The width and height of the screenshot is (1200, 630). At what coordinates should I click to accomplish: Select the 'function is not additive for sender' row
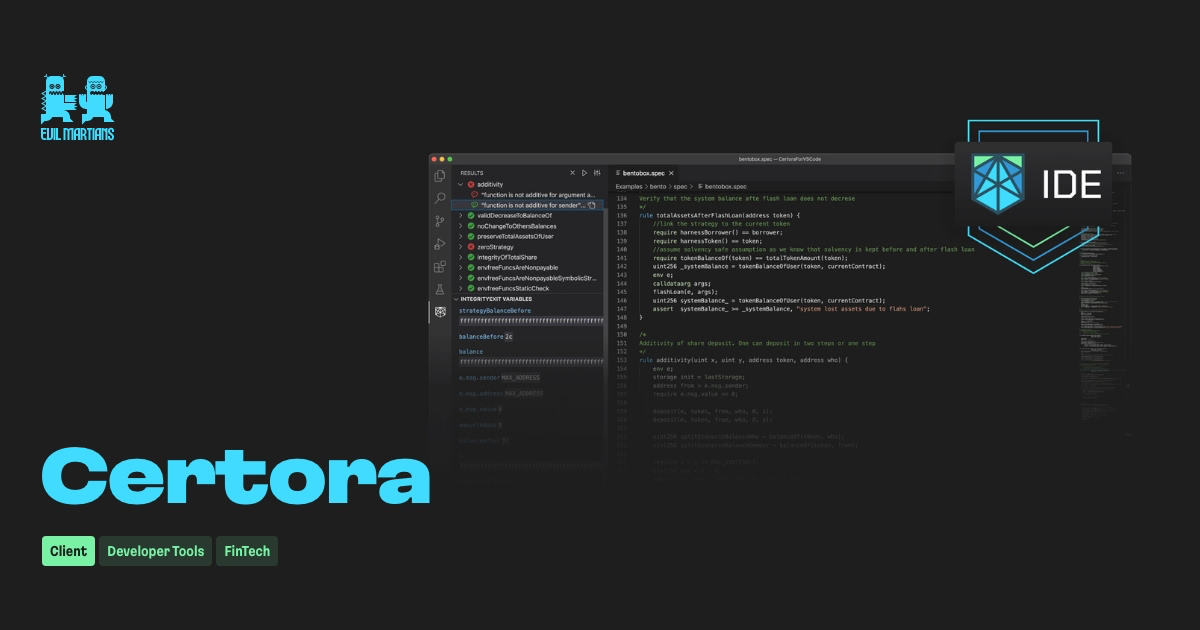[x=527, y=205]
